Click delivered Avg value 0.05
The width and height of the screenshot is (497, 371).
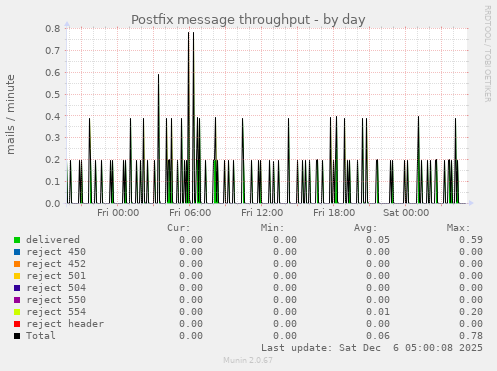pyautogui.click(x=378, y=240)
